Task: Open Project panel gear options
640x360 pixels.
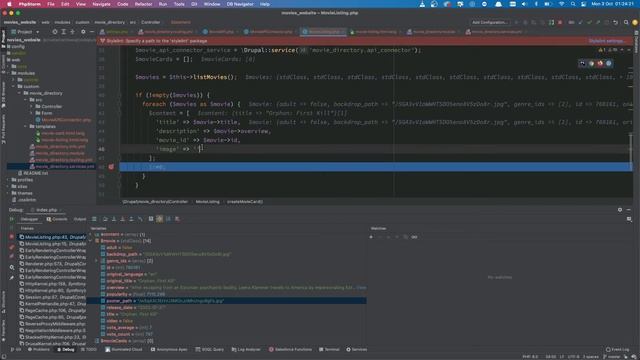Action: pos(83,32)
